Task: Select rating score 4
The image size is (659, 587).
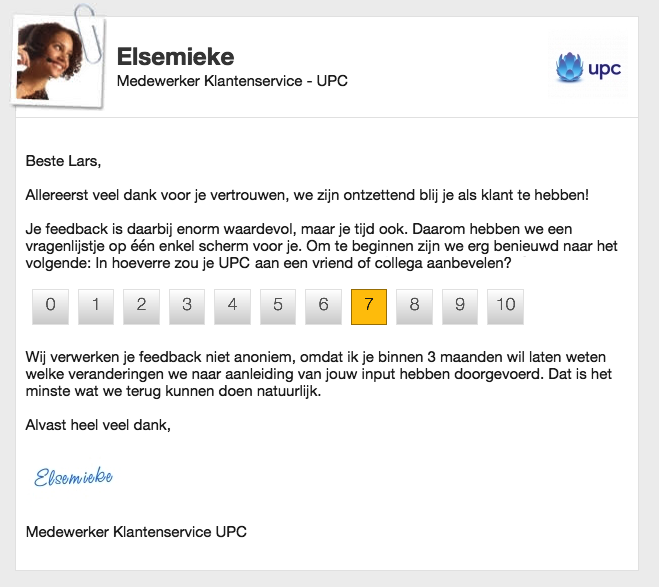Action: 232,306
